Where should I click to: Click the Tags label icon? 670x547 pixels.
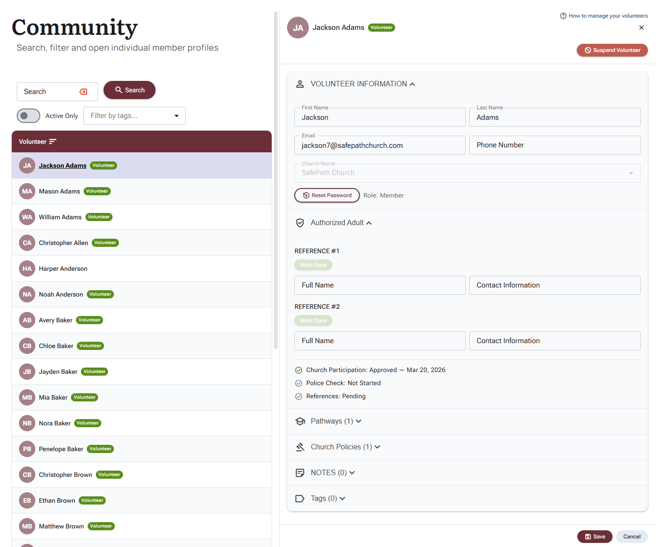[300, 498]
